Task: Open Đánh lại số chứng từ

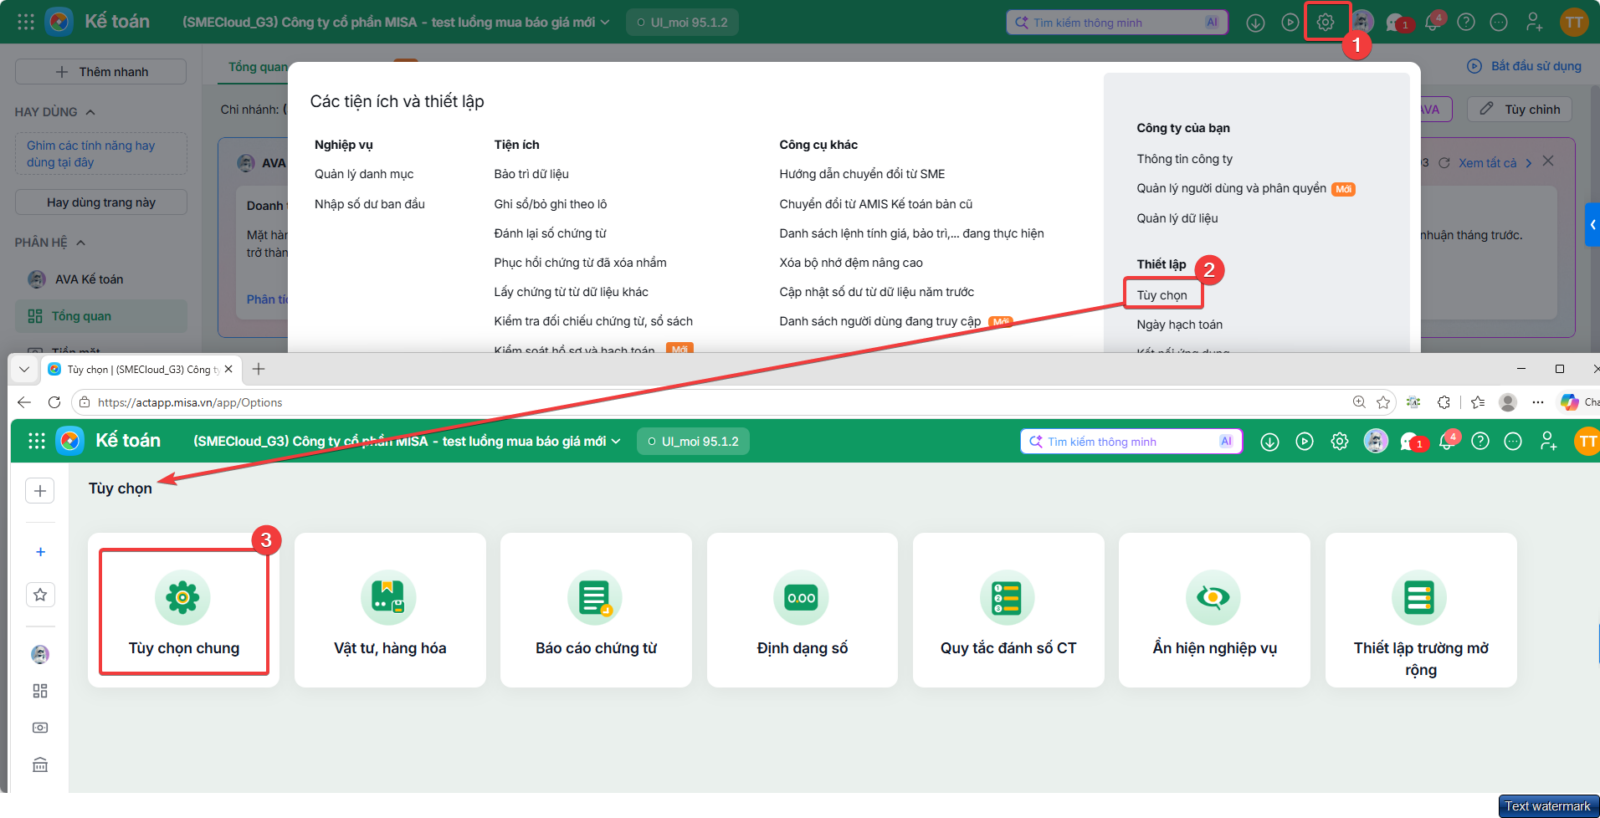Action: [550, 233]
